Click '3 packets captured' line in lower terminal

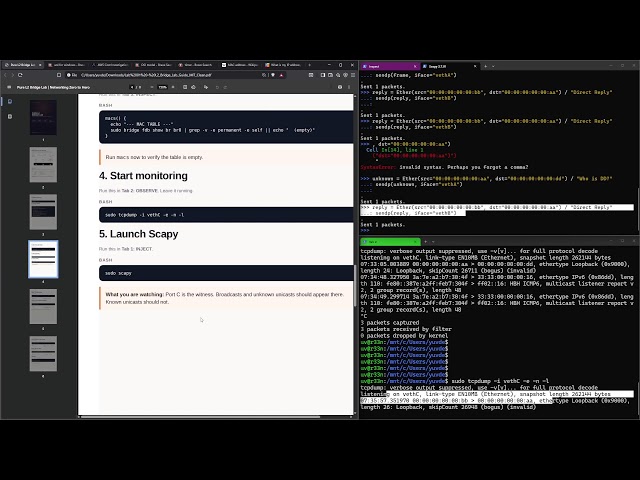(x=389, y=322)
